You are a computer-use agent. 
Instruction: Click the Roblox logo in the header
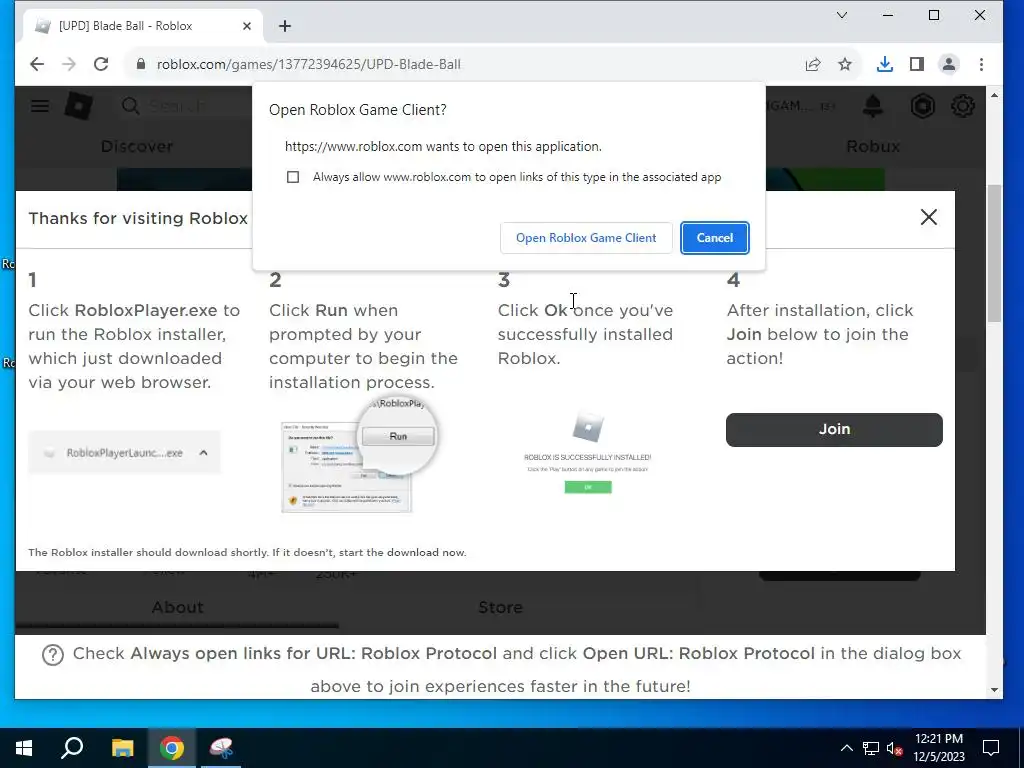point(78,106)
